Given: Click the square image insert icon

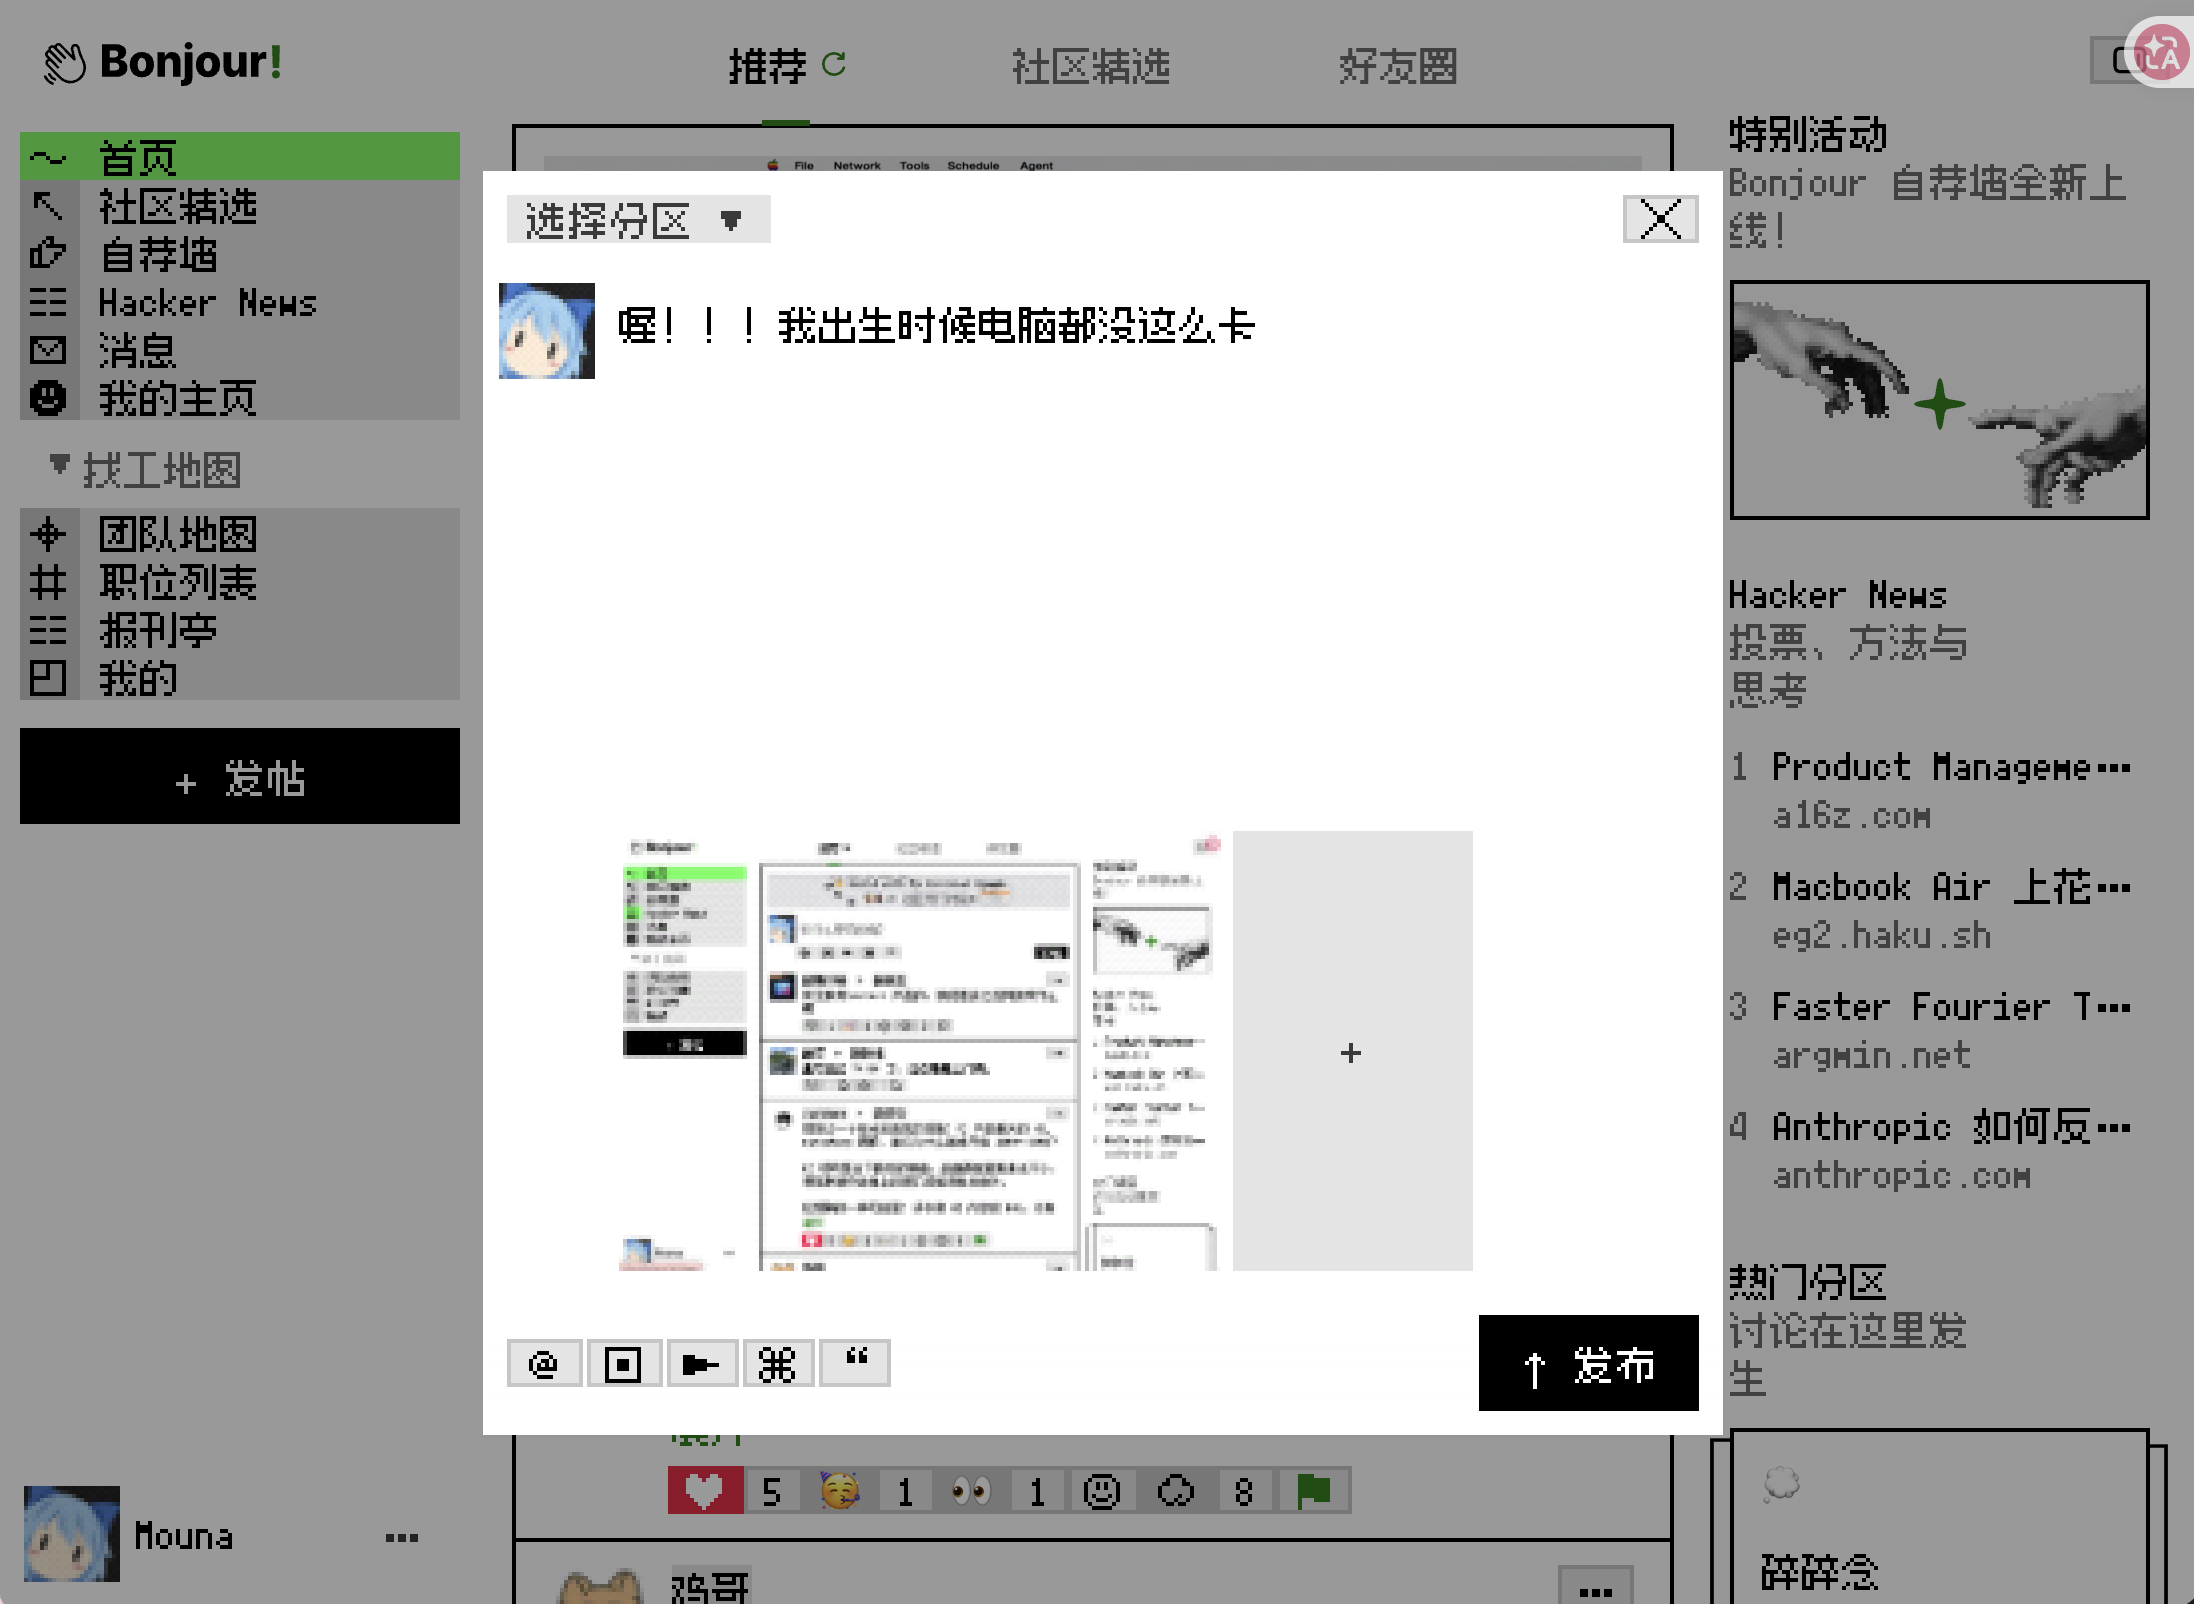Looking at the screenshot, I should (624, 1364).
